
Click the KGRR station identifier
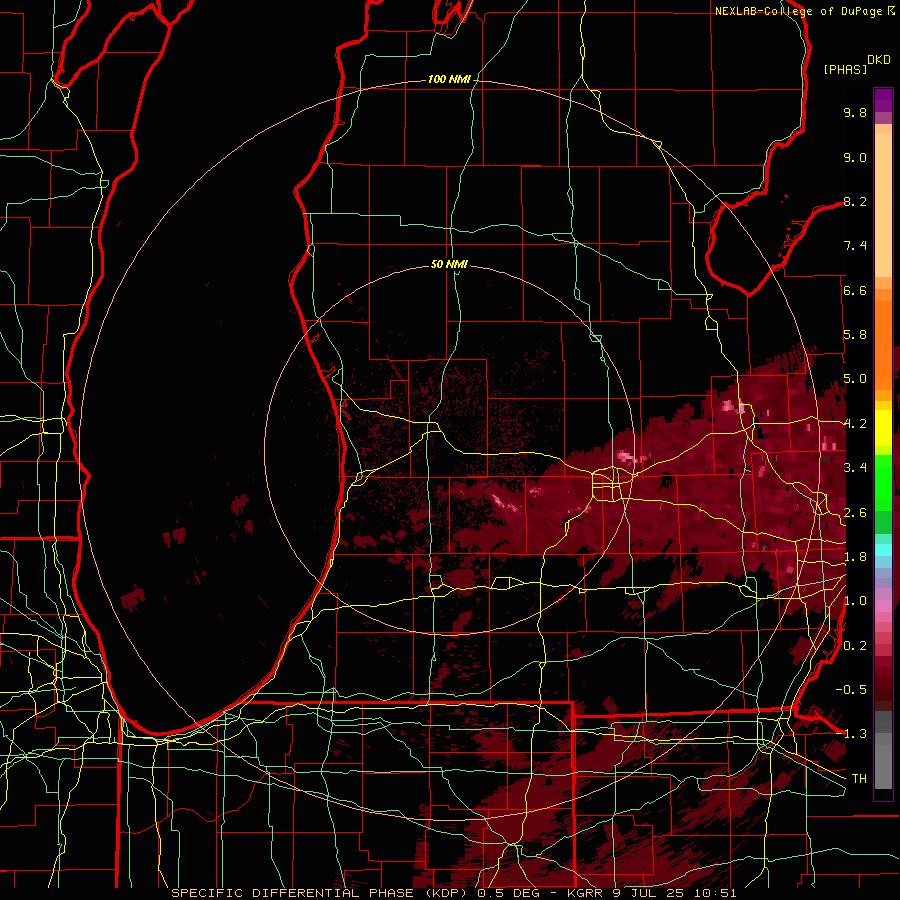[x=585, y=893]
